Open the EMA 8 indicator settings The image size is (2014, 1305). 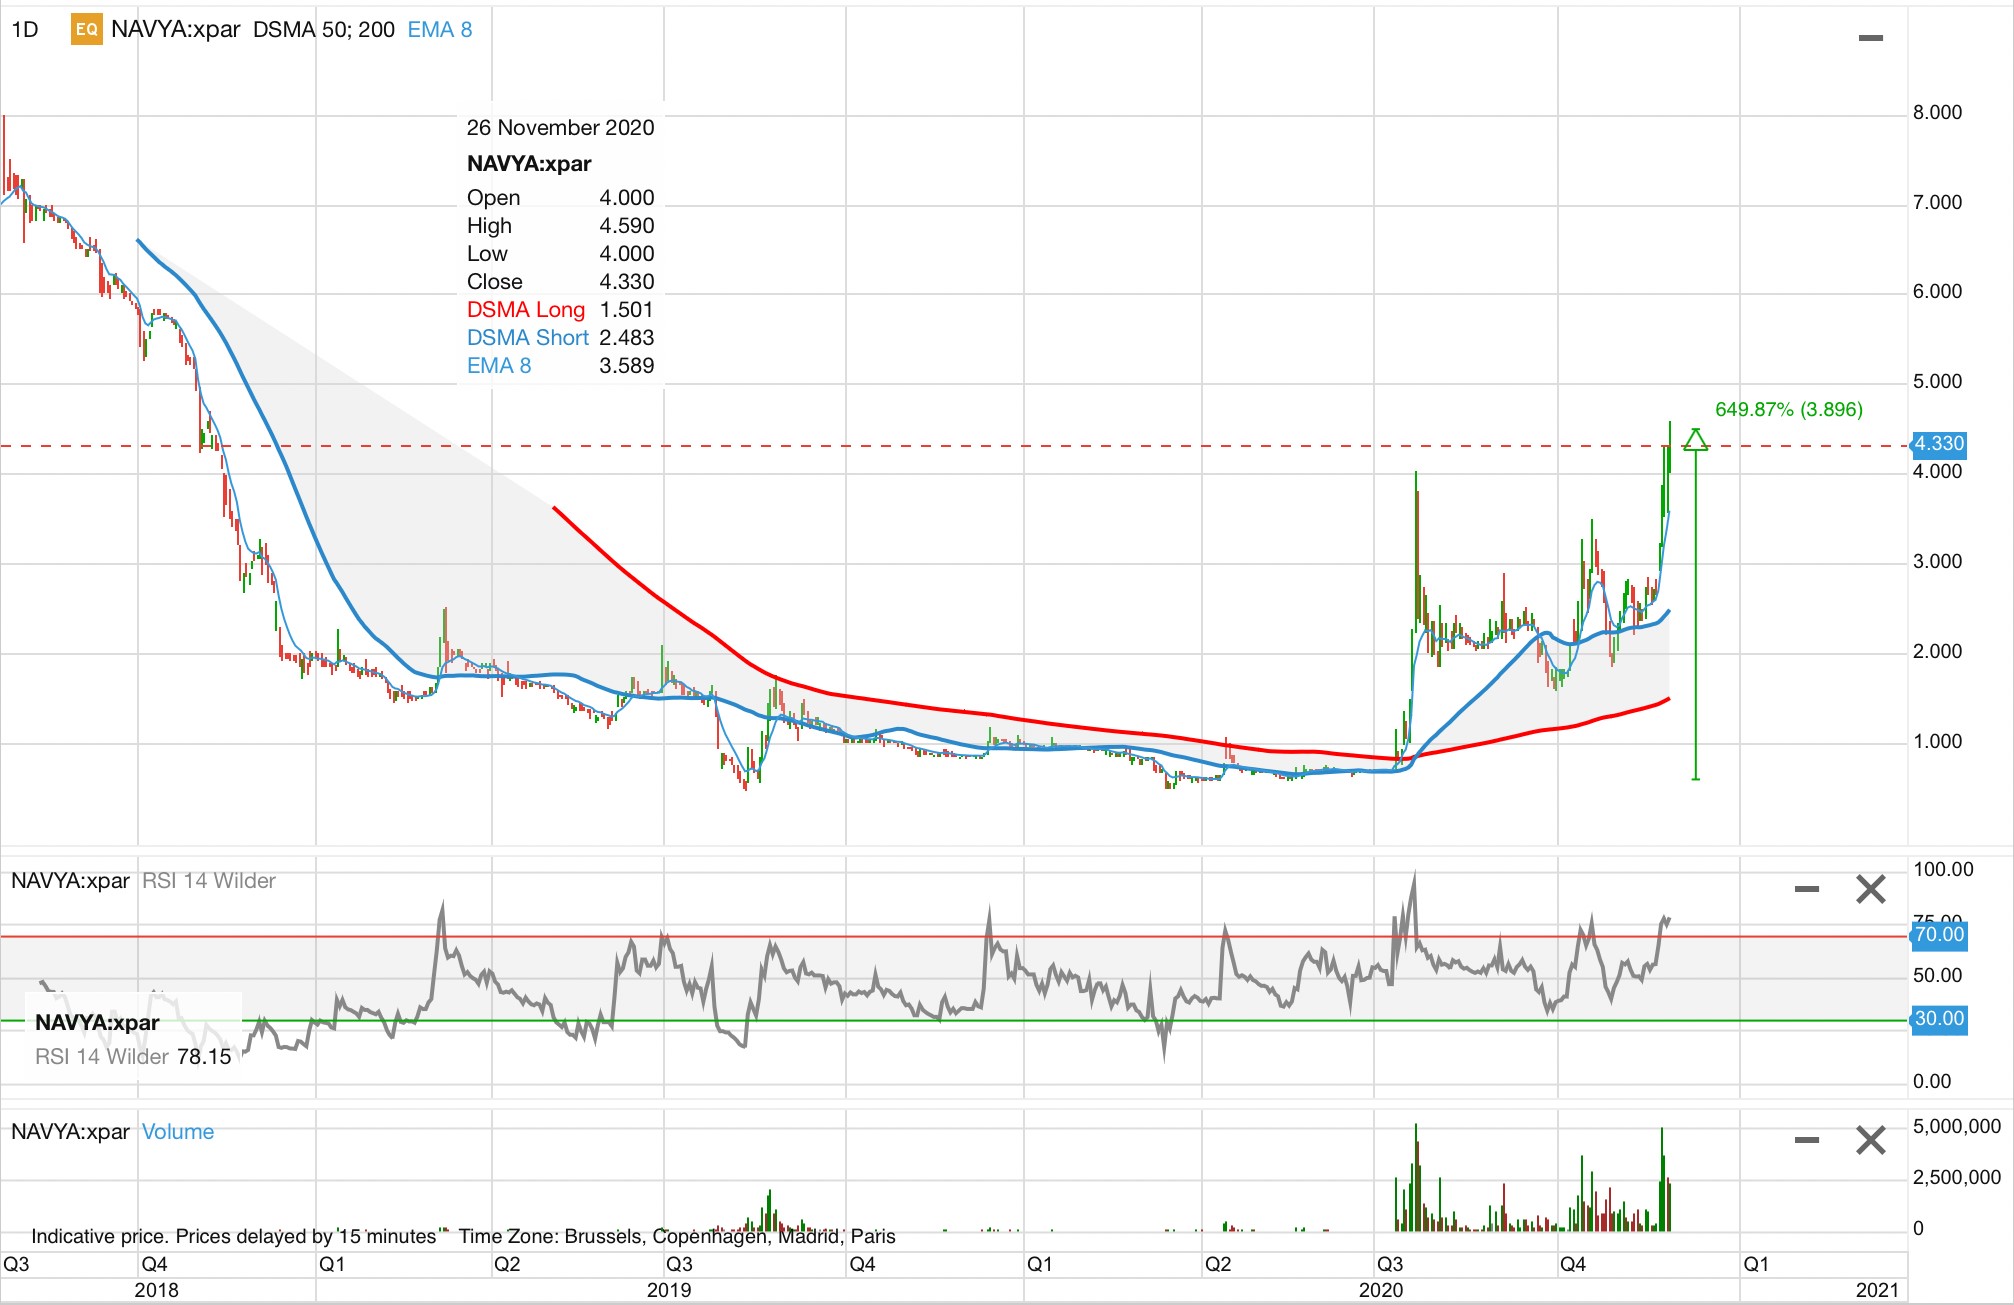[440, 29]
